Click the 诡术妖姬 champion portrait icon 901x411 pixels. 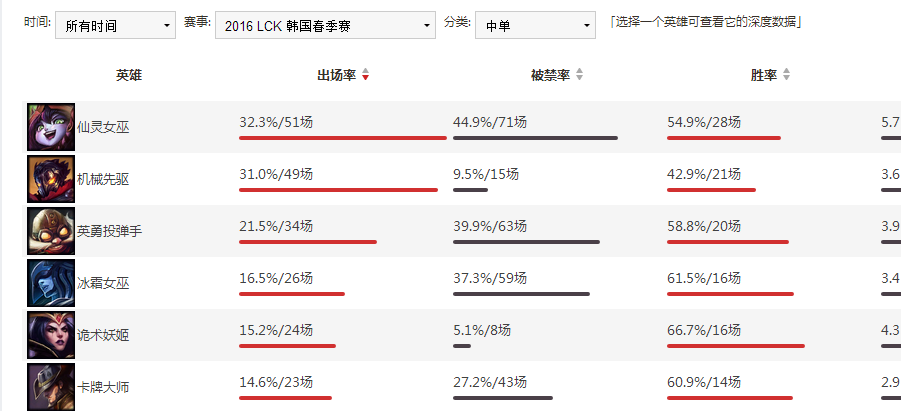click(x=51, y=335)
